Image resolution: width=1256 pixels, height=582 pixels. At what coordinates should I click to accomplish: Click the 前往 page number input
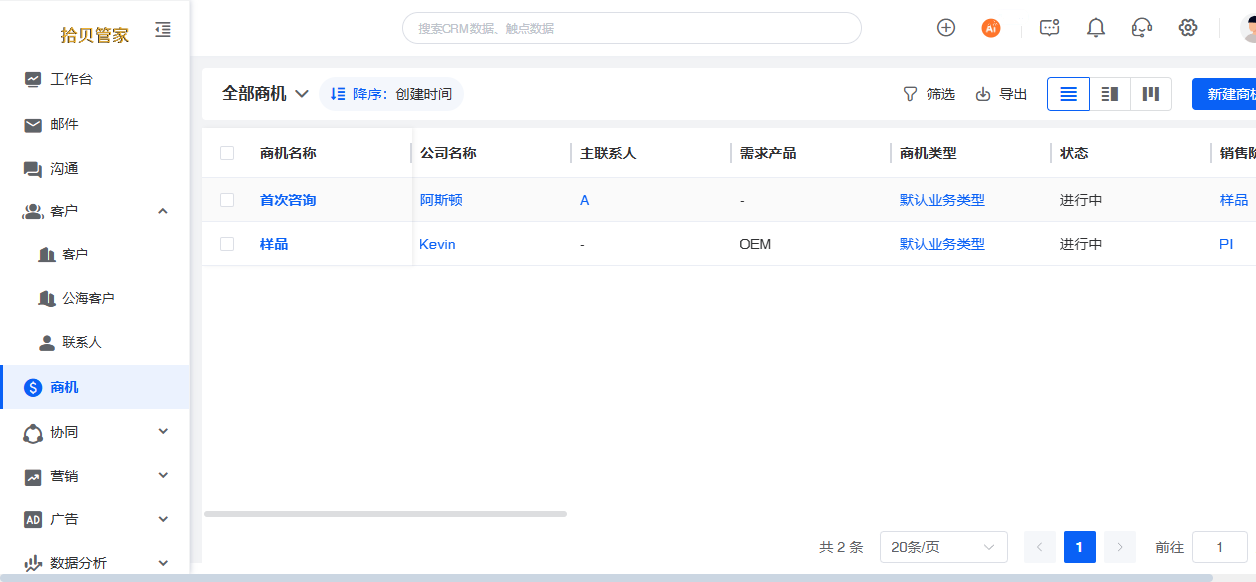(x=1220, y=547)
